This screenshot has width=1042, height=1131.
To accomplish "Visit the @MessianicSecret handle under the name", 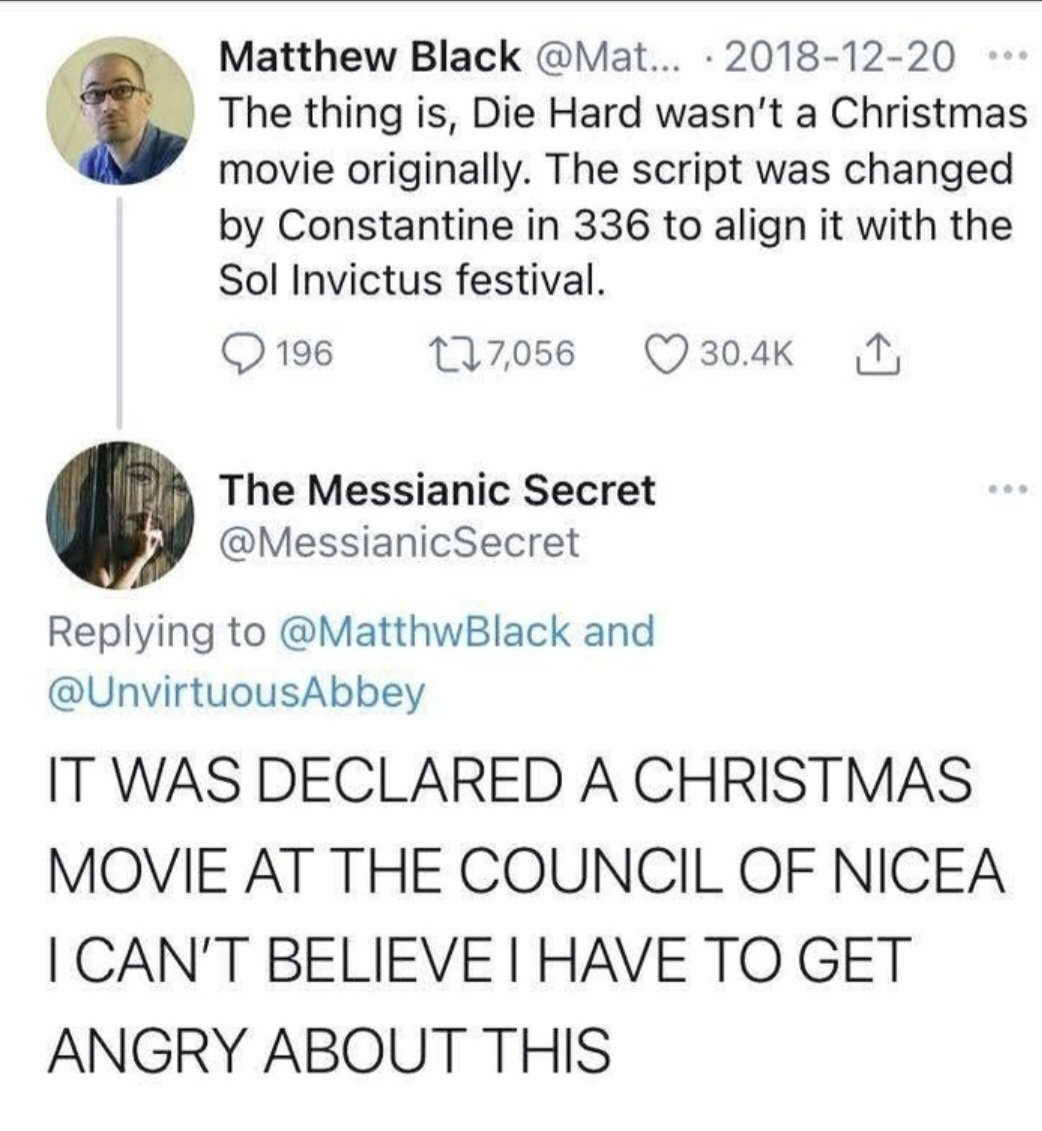I will (398, 542).
